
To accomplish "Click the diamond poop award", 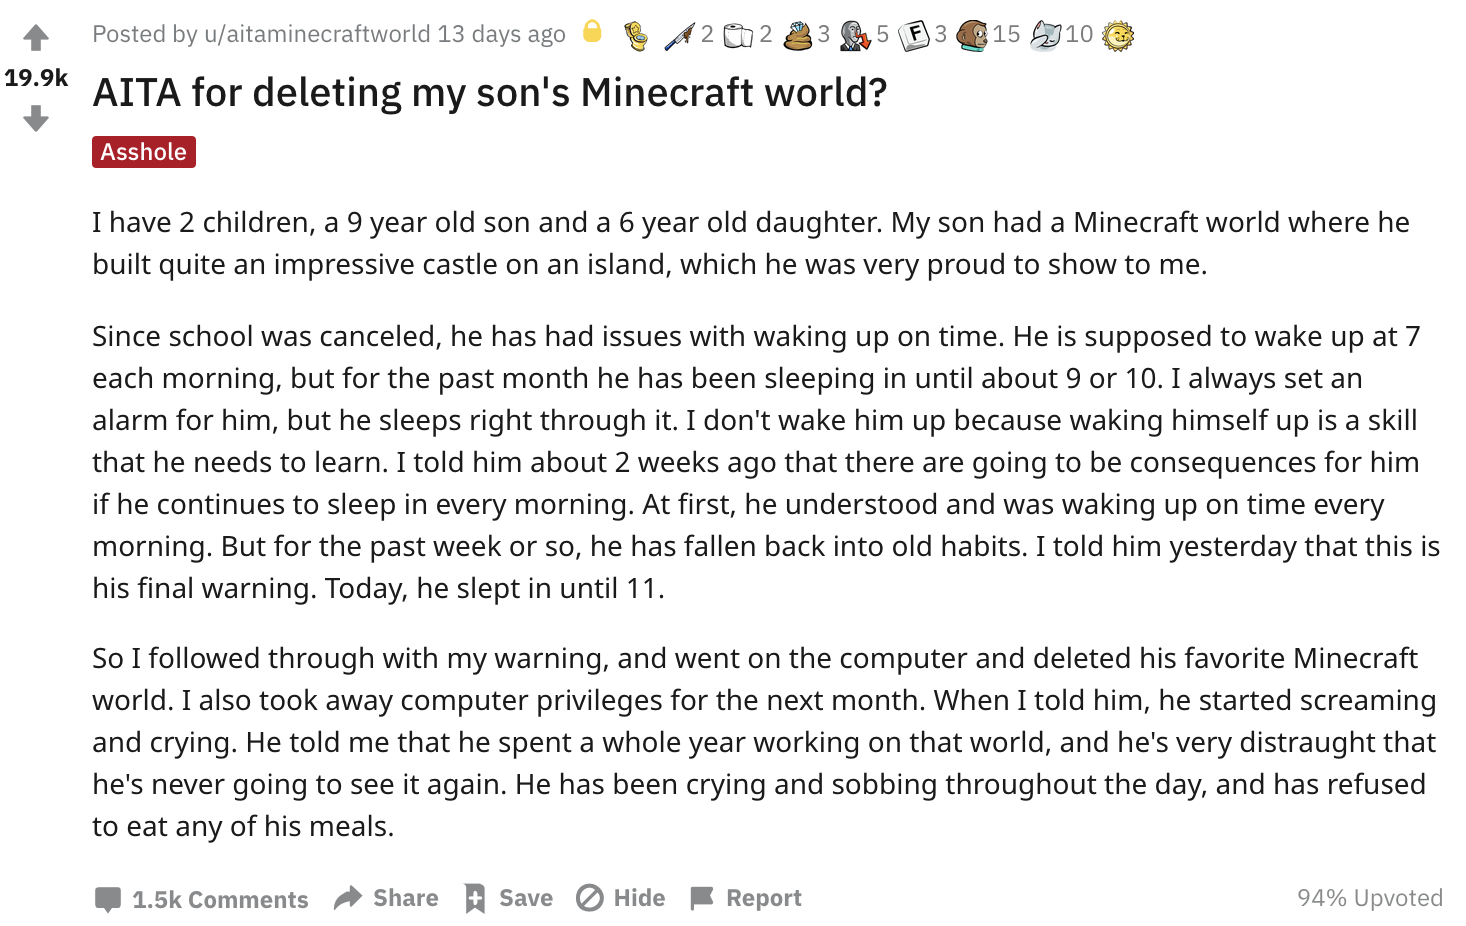I will pos(797,36).
